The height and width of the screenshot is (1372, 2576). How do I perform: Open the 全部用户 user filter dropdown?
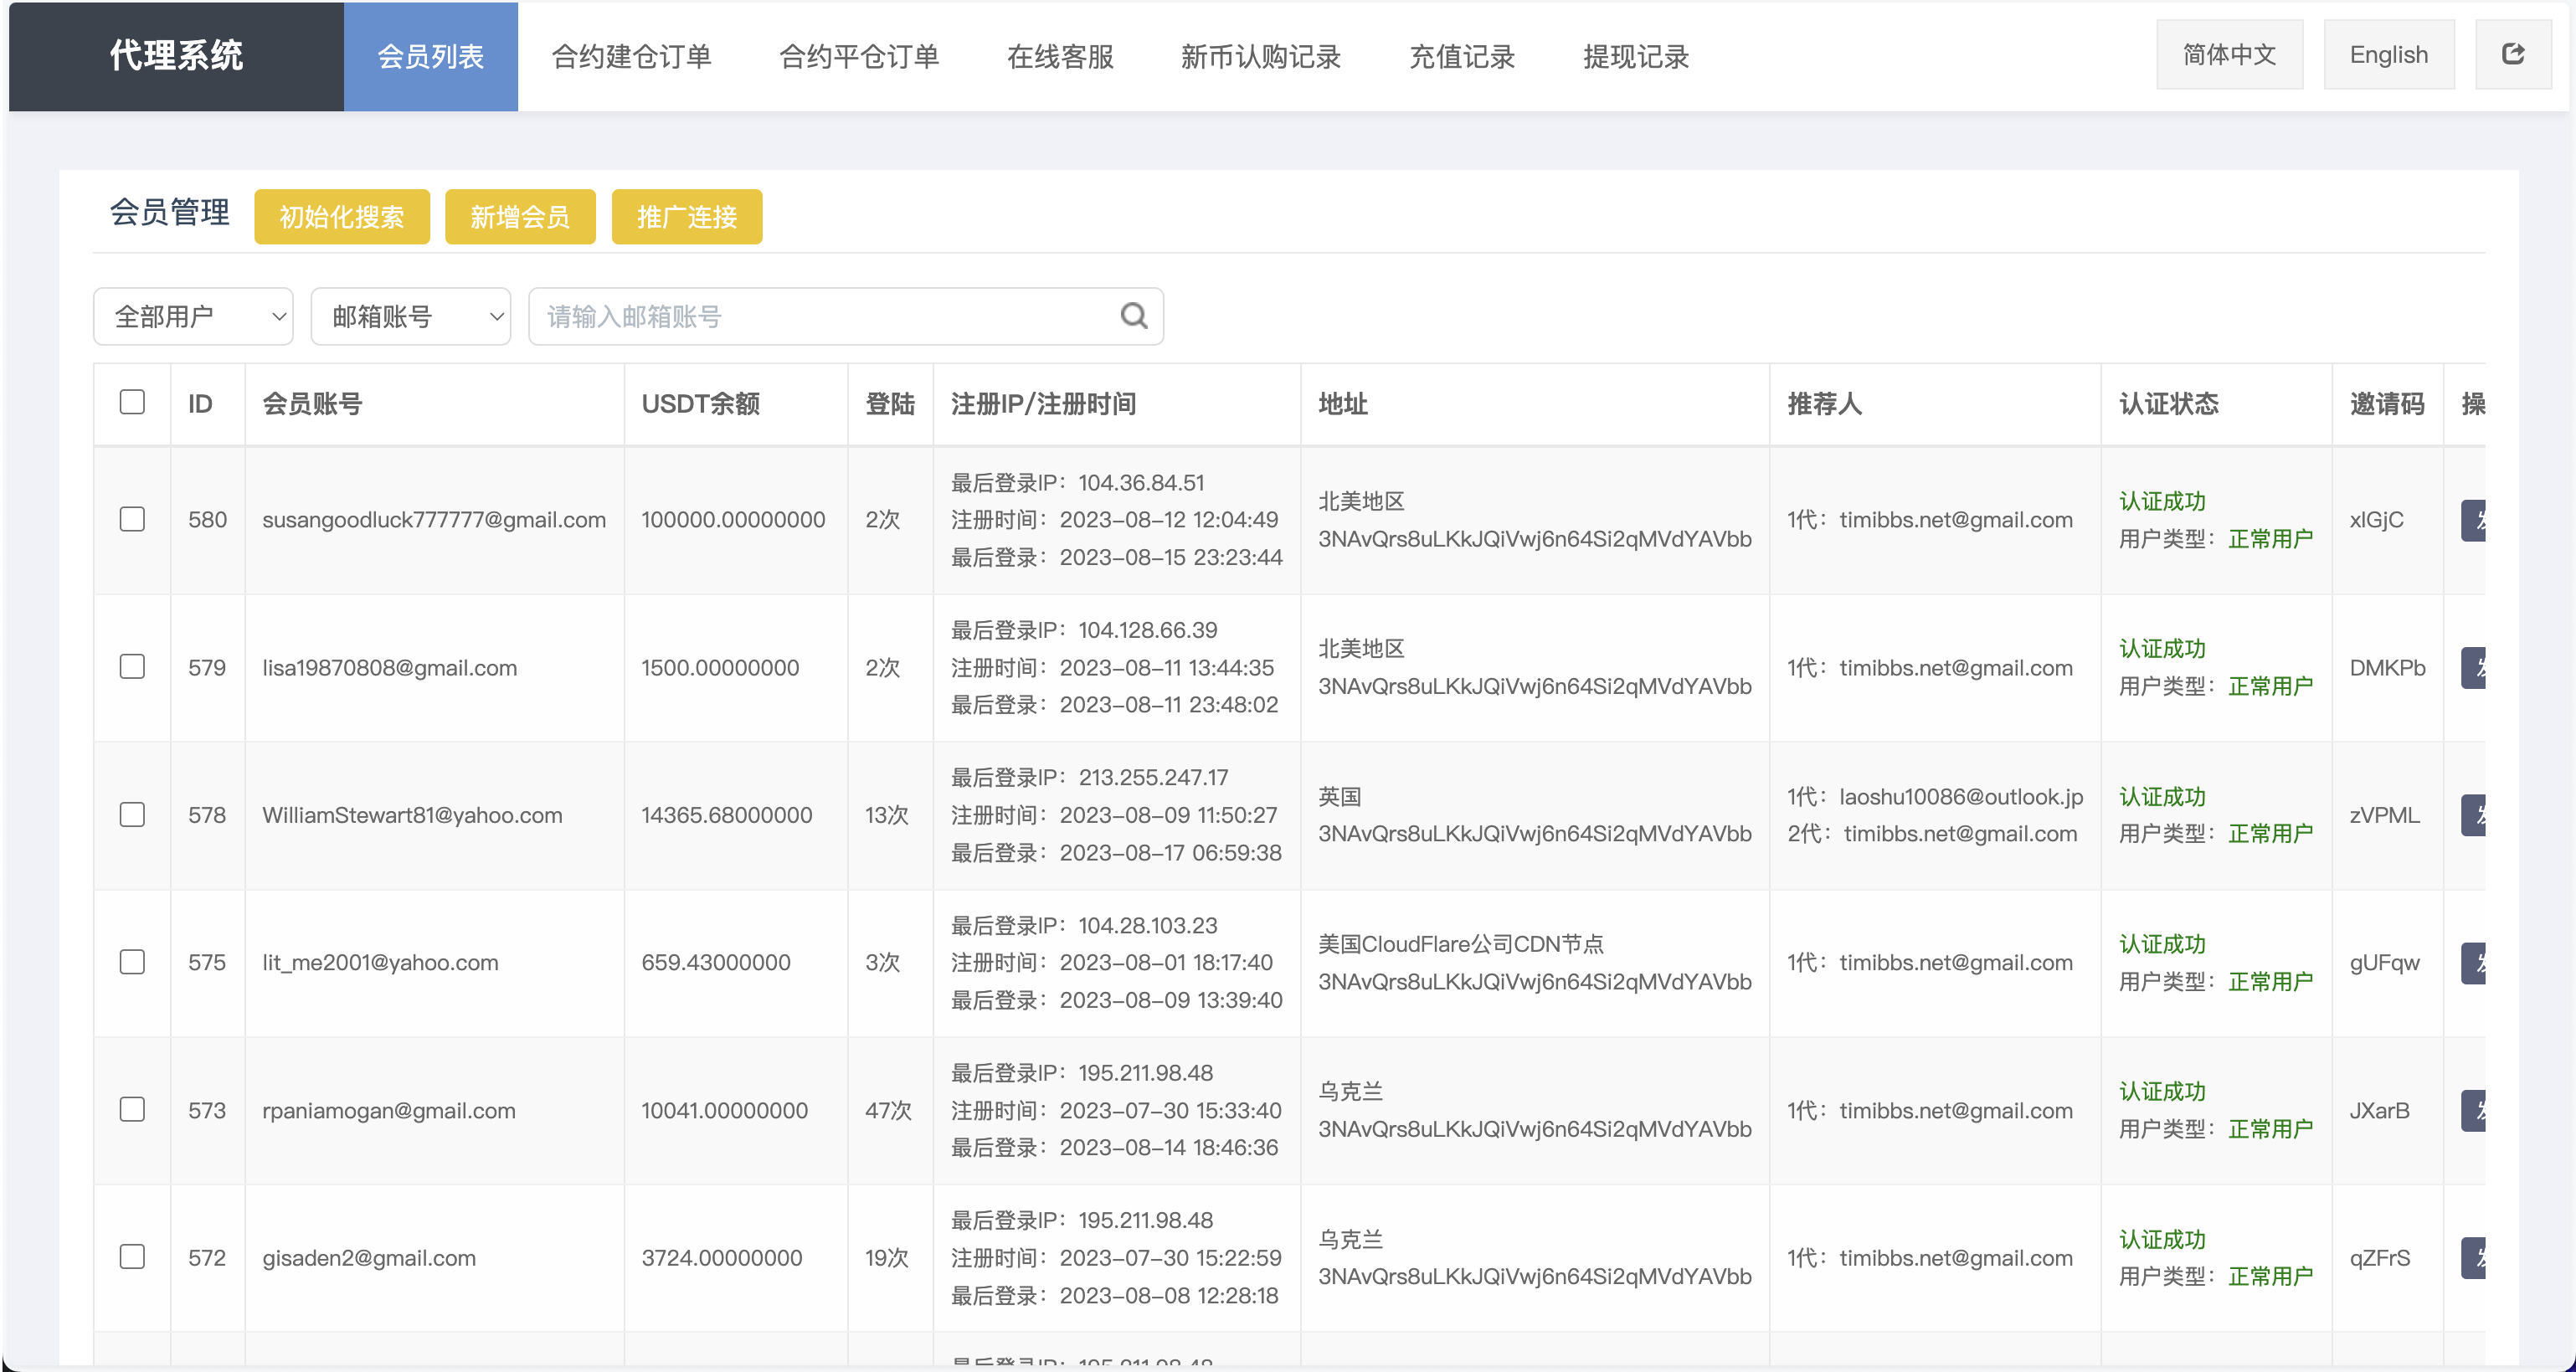click(192, 316)
